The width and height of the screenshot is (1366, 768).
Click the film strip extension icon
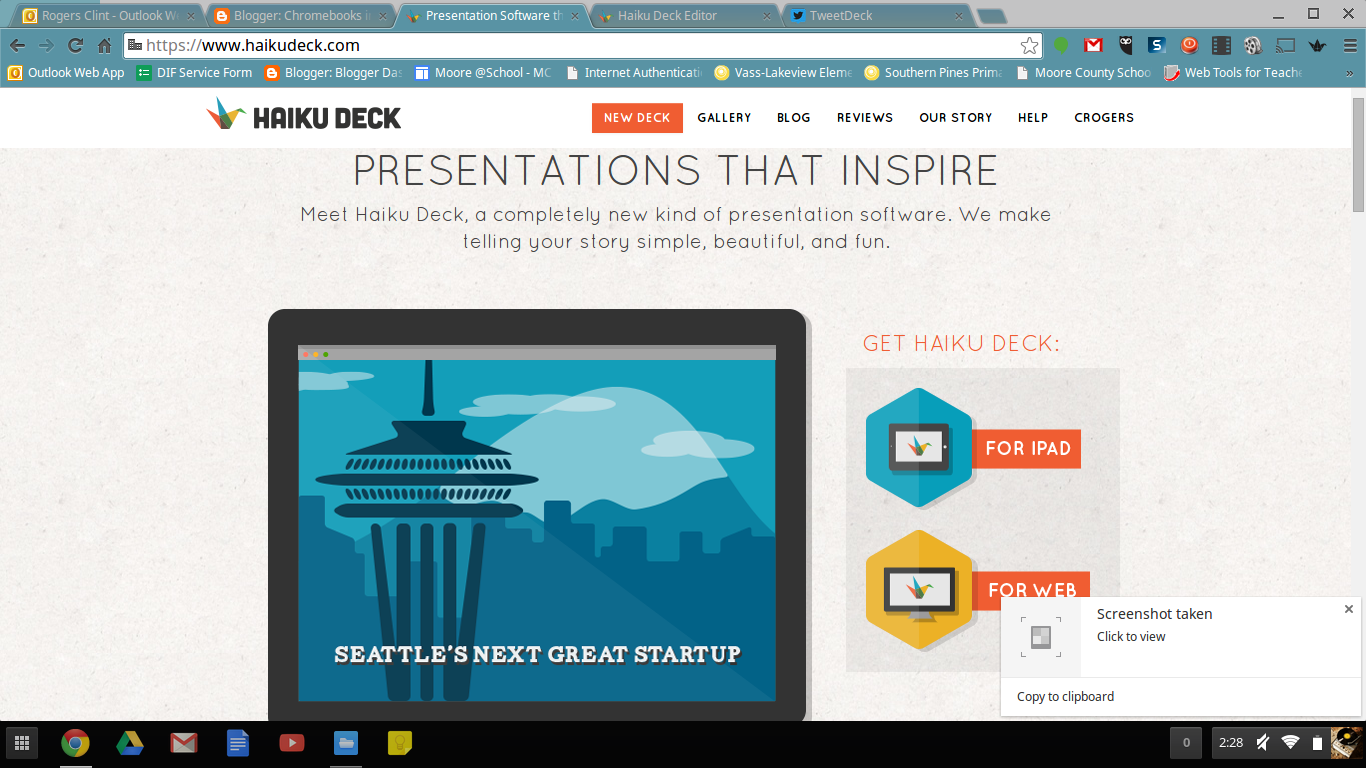(1221, 45)
